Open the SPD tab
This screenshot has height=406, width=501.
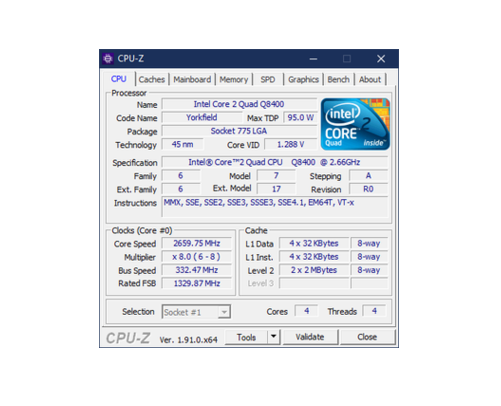268,80
